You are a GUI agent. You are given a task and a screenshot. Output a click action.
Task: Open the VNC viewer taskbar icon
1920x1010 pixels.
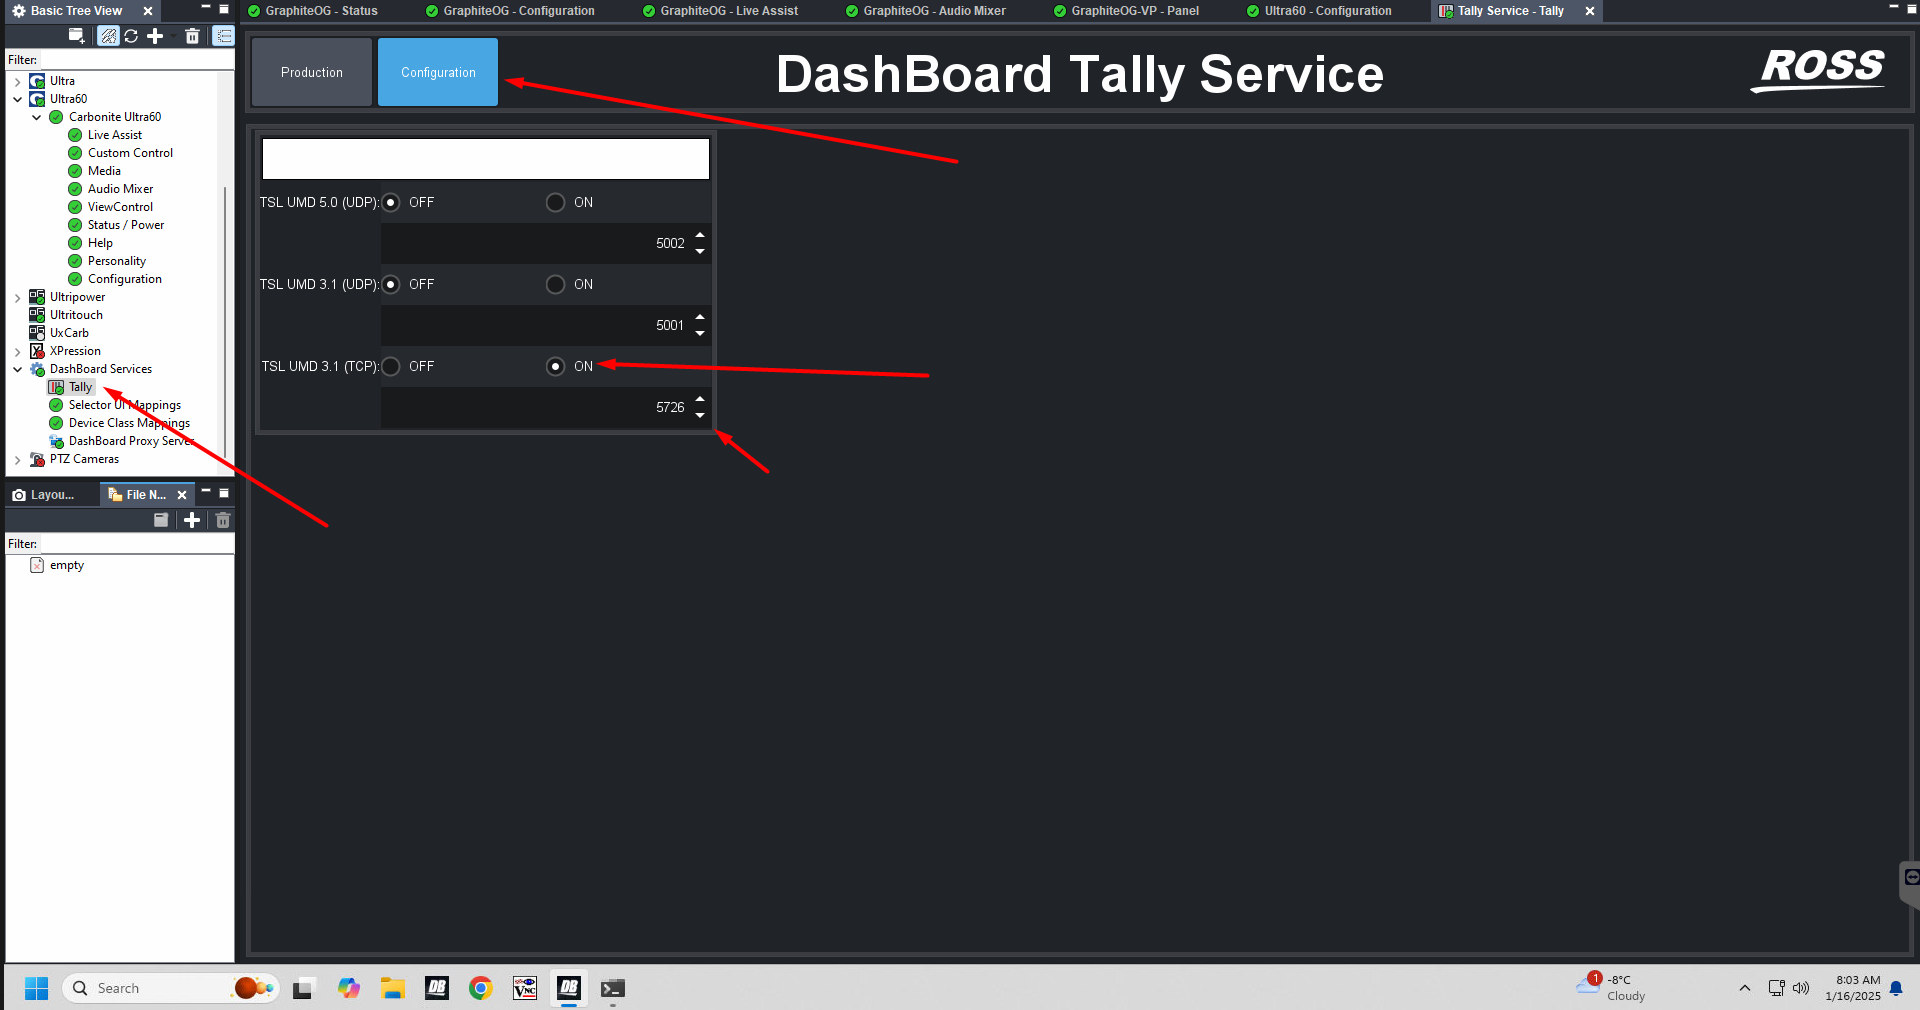(525, 988)
